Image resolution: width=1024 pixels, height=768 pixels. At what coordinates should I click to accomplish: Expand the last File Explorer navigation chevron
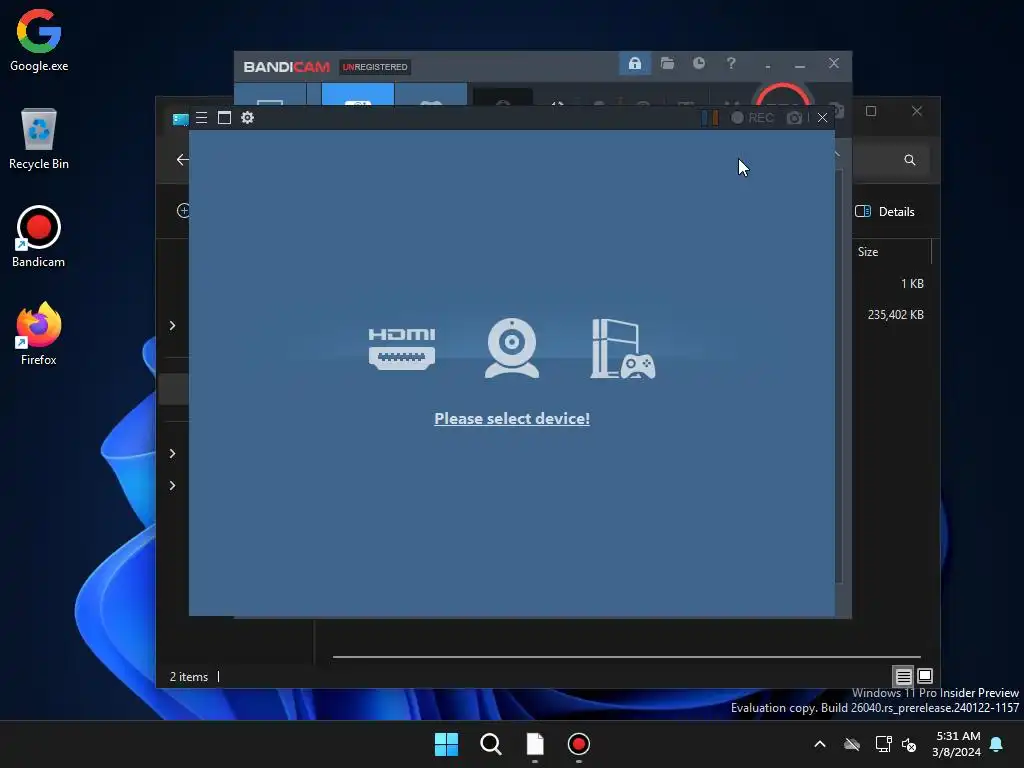[172, 485]
